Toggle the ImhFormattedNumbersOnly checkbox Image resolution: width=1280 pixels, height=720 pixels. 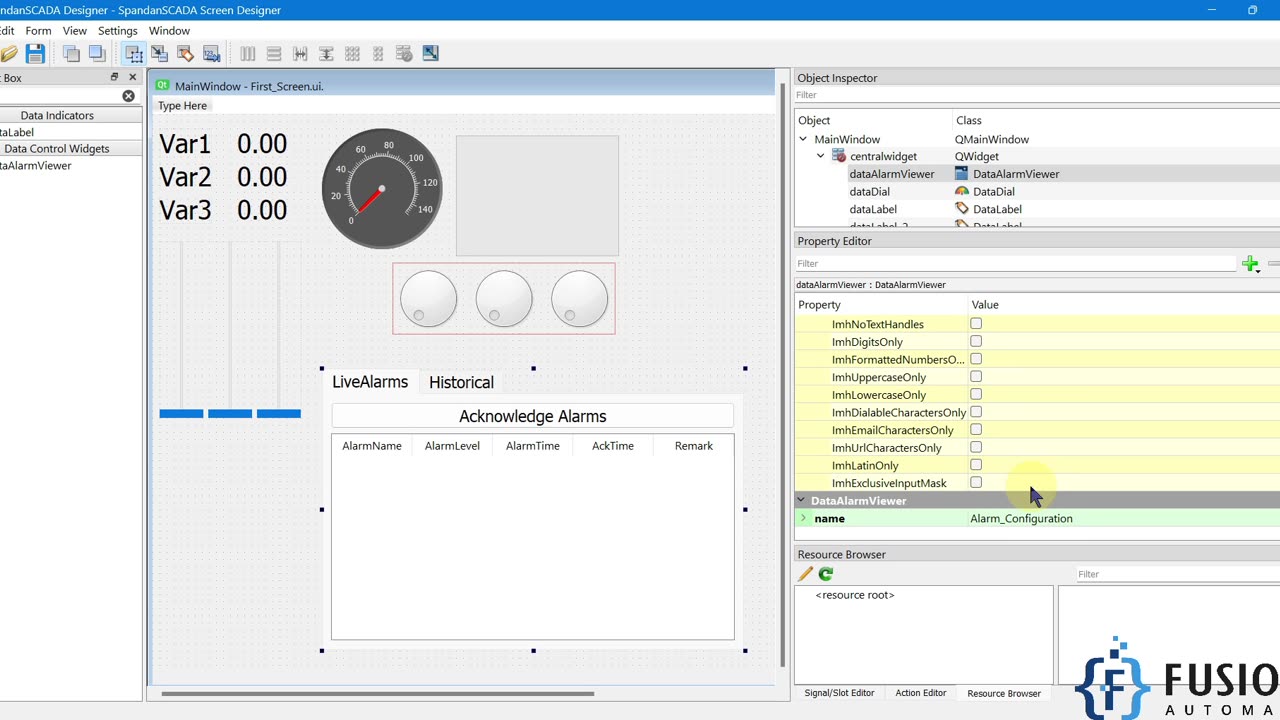[x=976, y=359]
